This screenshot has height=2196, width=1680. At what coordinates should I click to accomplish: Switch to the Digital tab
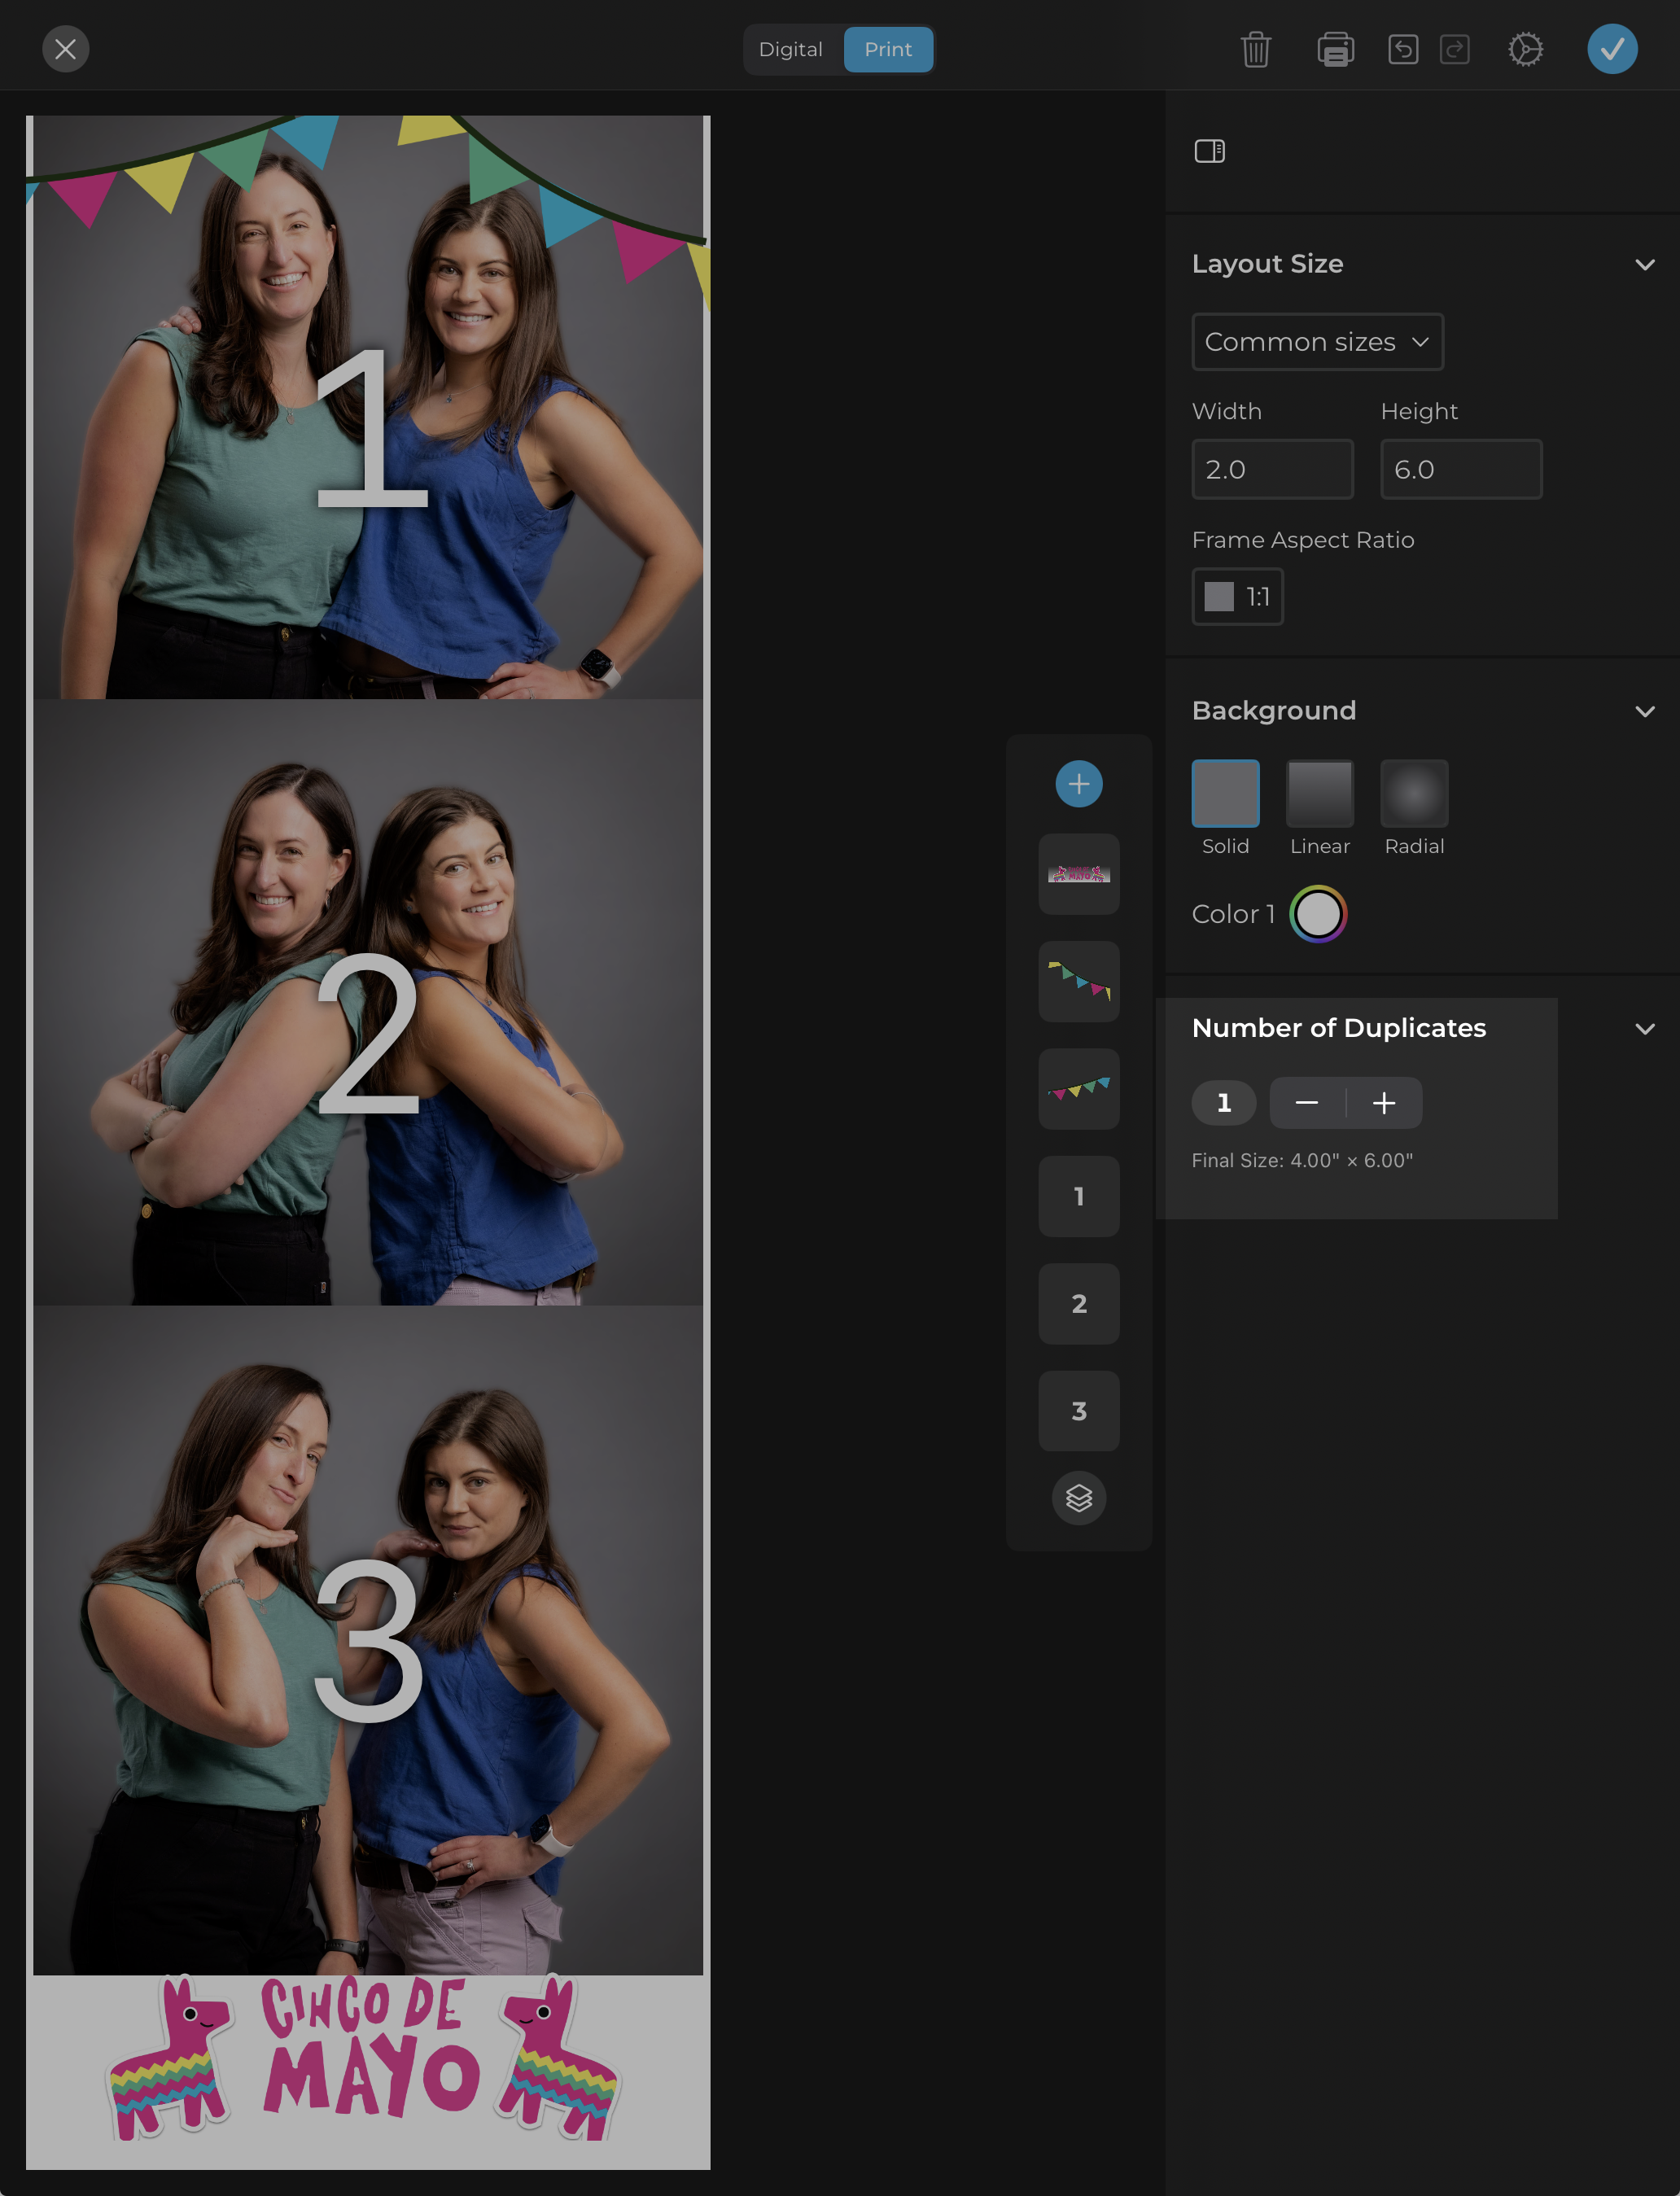pos(790,49)
